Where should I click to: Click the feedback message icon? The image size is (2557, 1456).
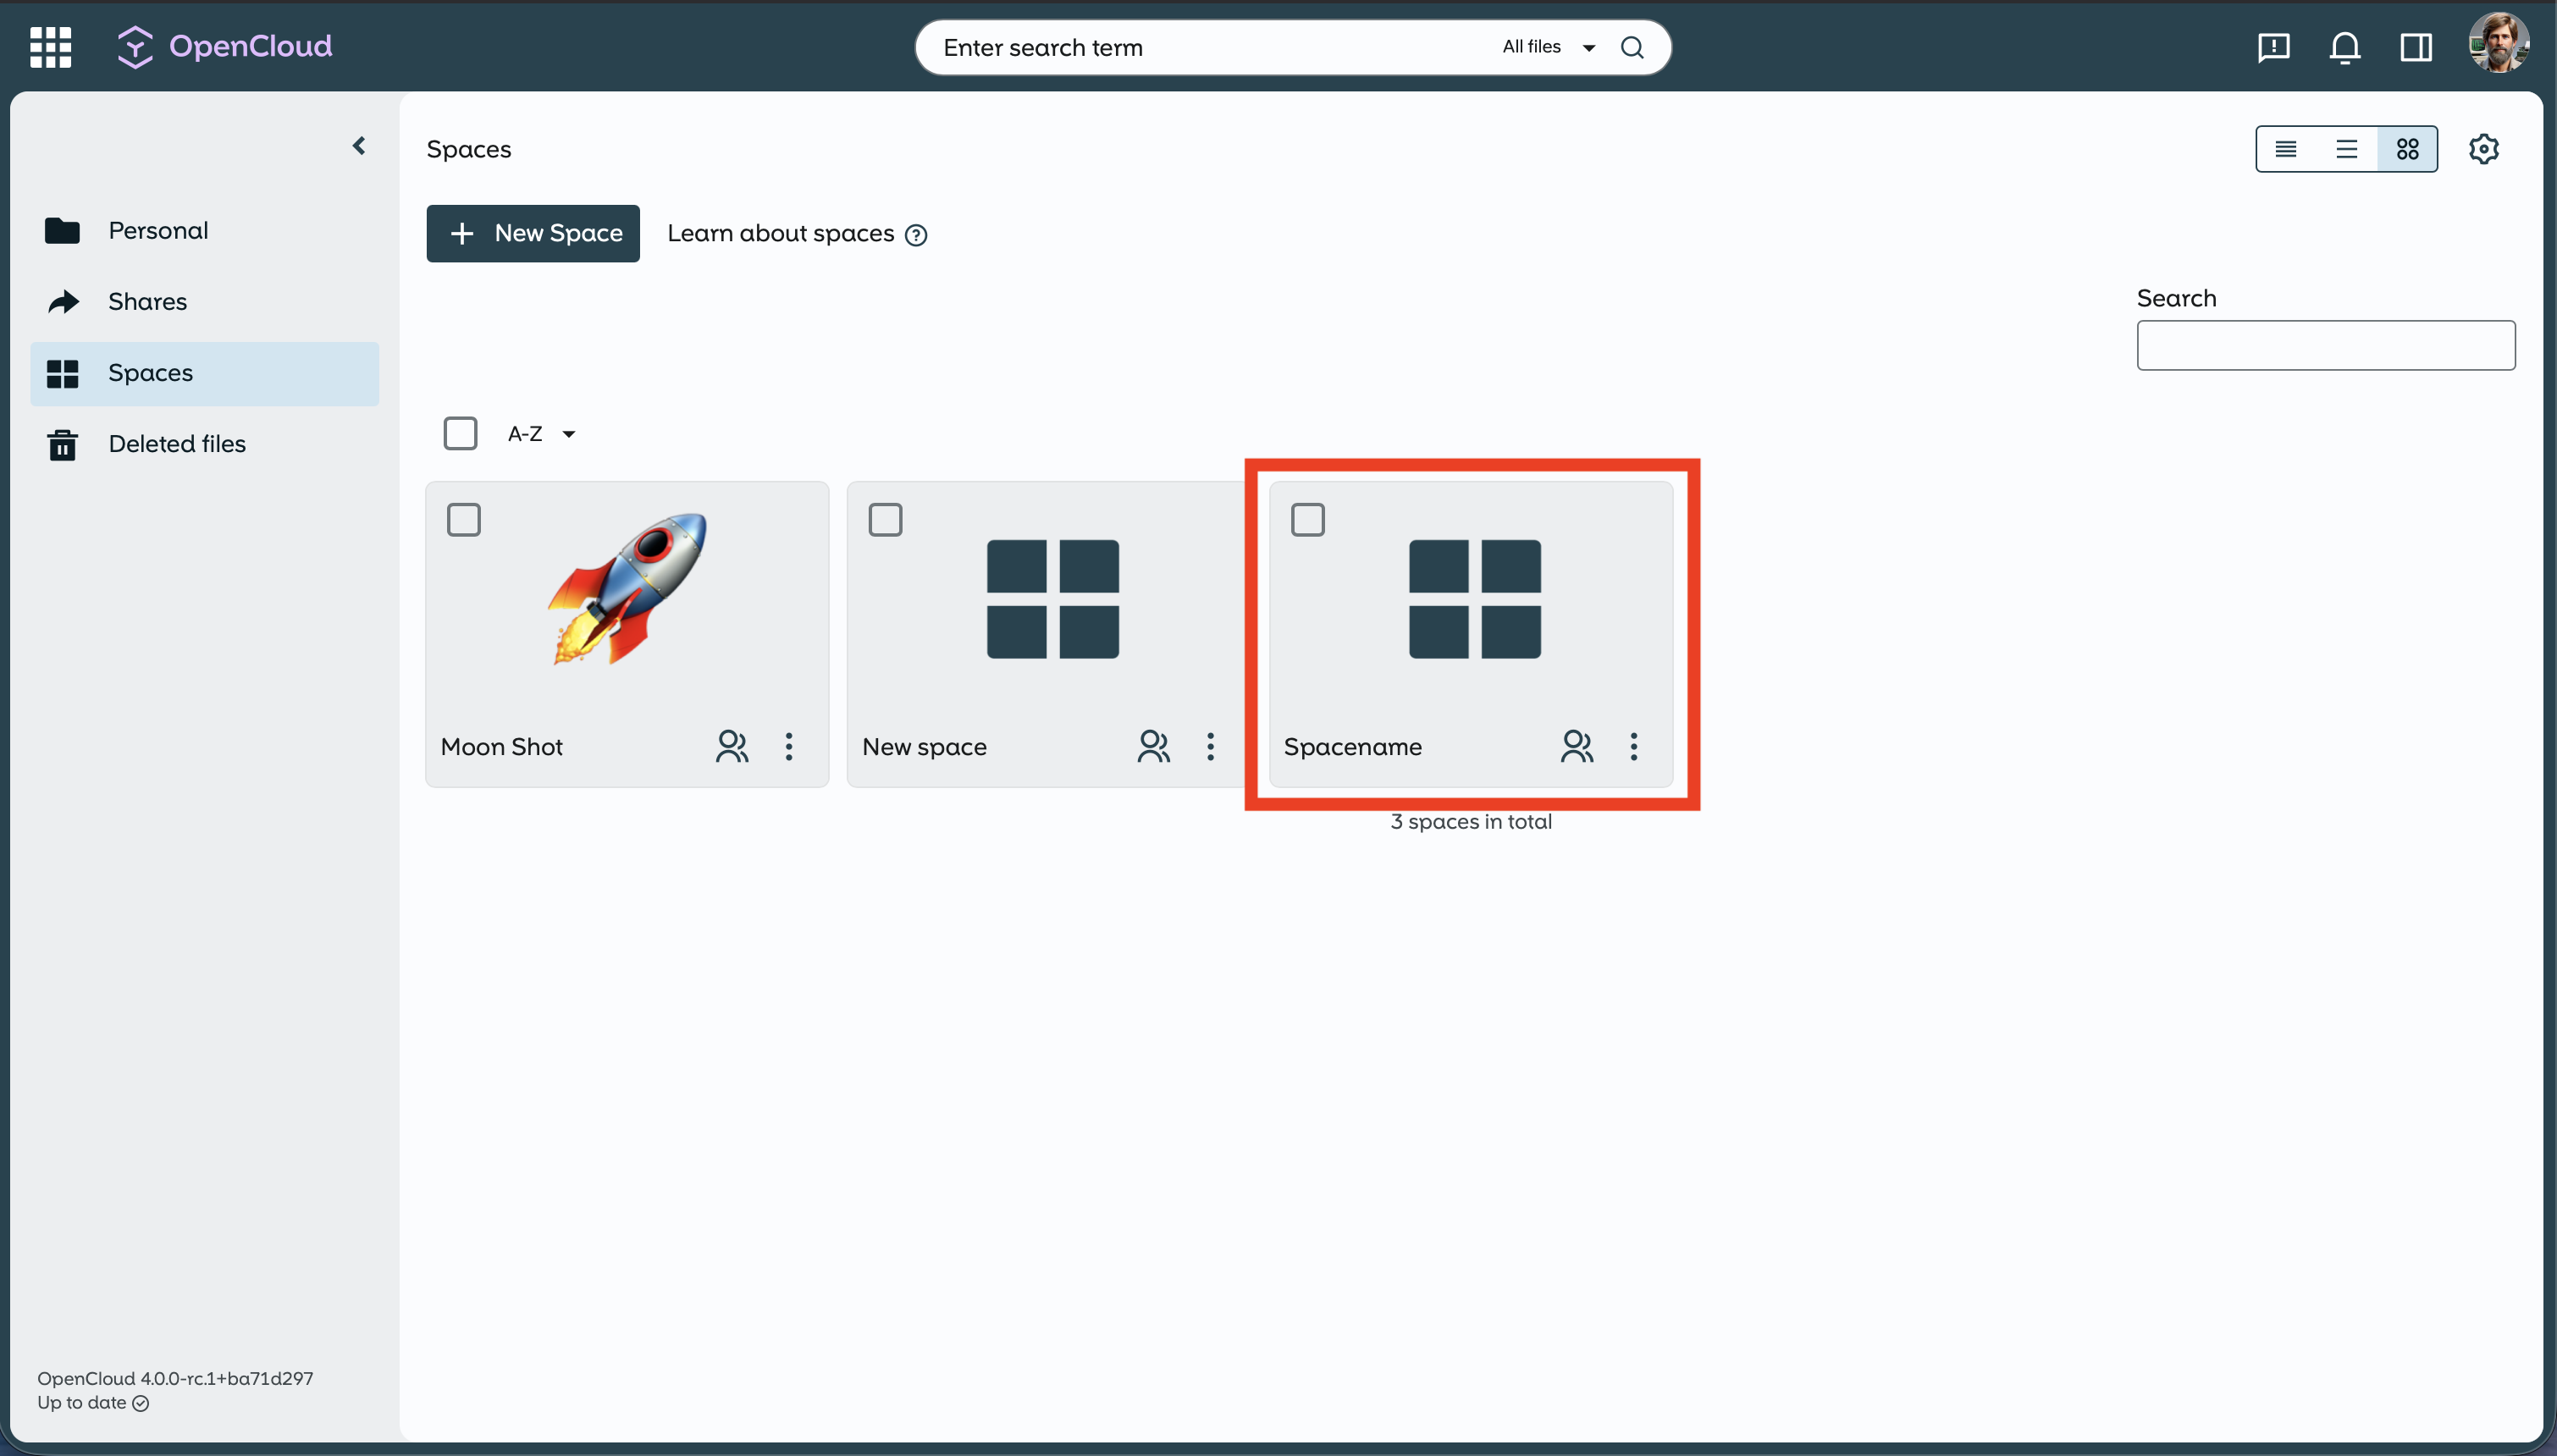click(2273, 47)
